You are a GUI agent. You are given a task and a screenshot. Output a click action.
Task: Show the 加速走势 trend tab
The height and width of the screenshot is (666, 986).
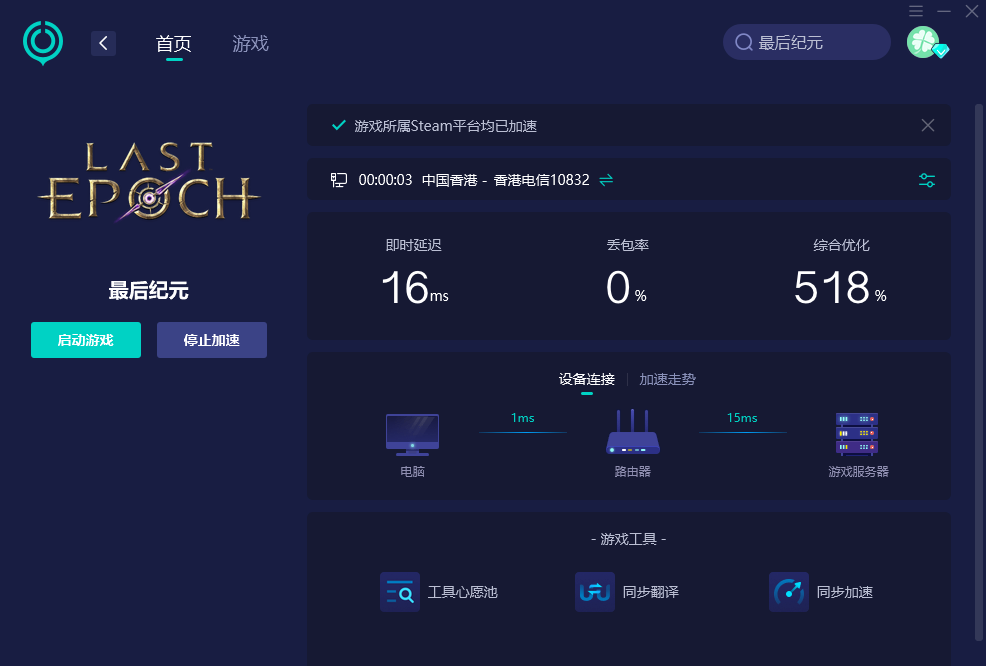tap(667, 379)
